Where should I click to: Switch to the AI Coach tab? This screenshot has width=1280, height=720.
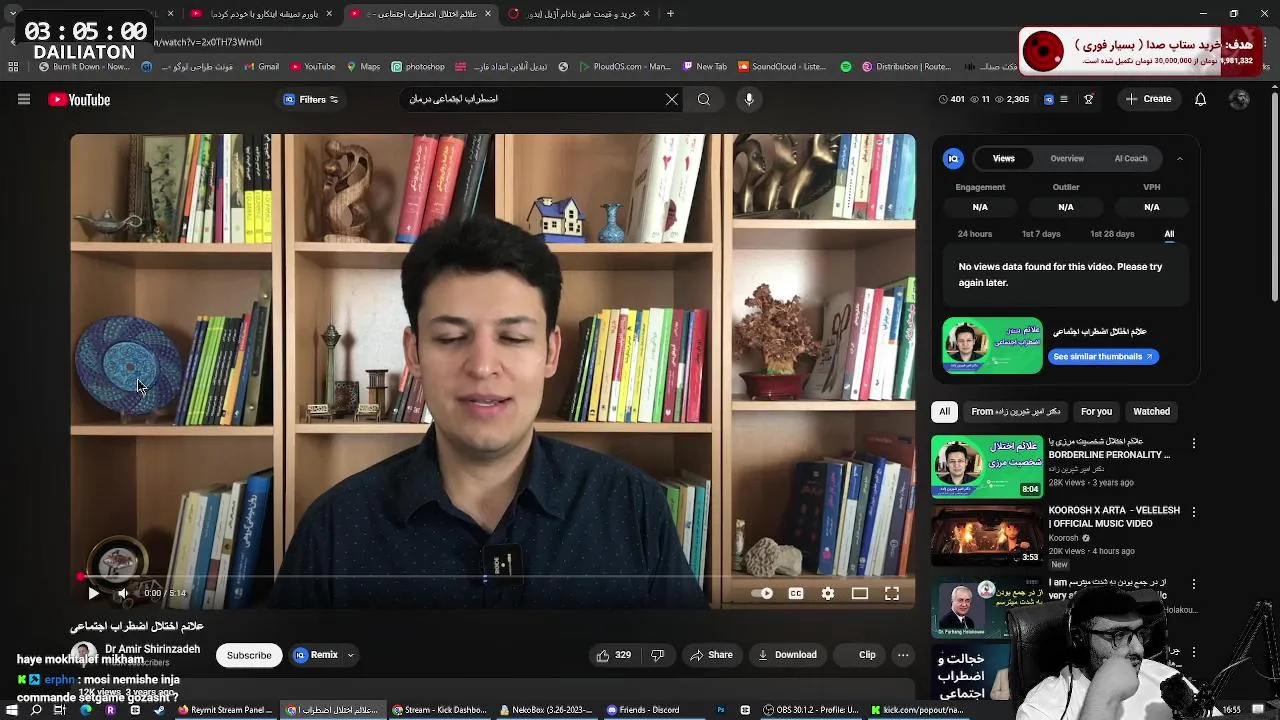click(x=1131, y=158)
